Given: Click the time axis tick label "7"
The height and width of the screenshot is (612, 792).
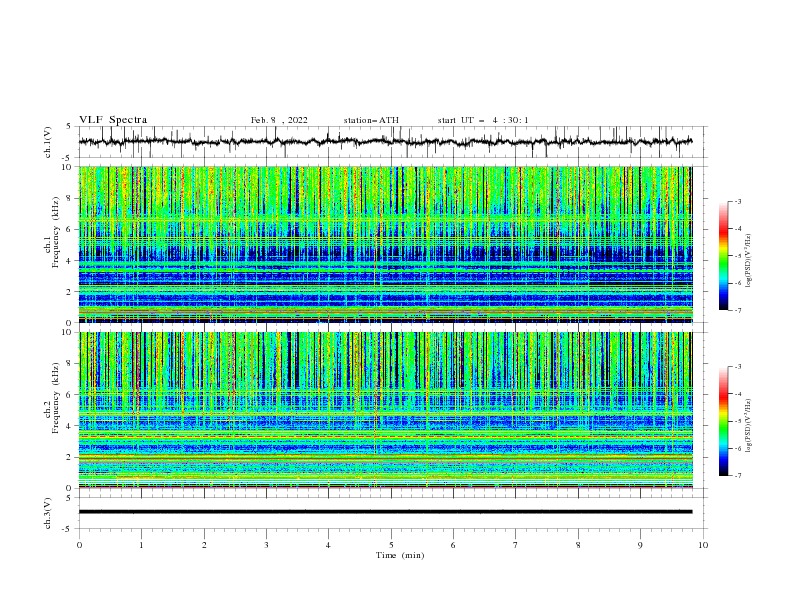Looking at the screenshot, I should point(516,545).
